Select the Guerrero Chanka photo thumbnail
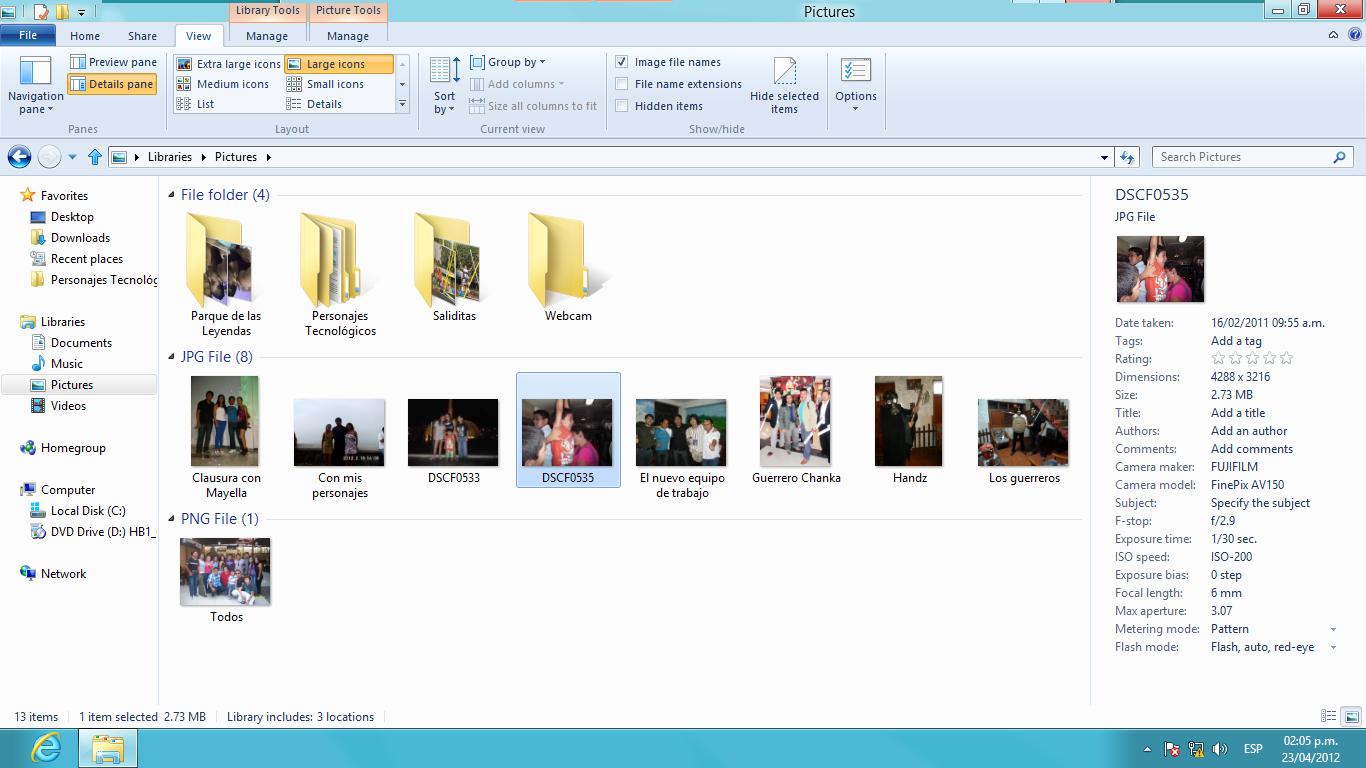 (x=795, y=422)
